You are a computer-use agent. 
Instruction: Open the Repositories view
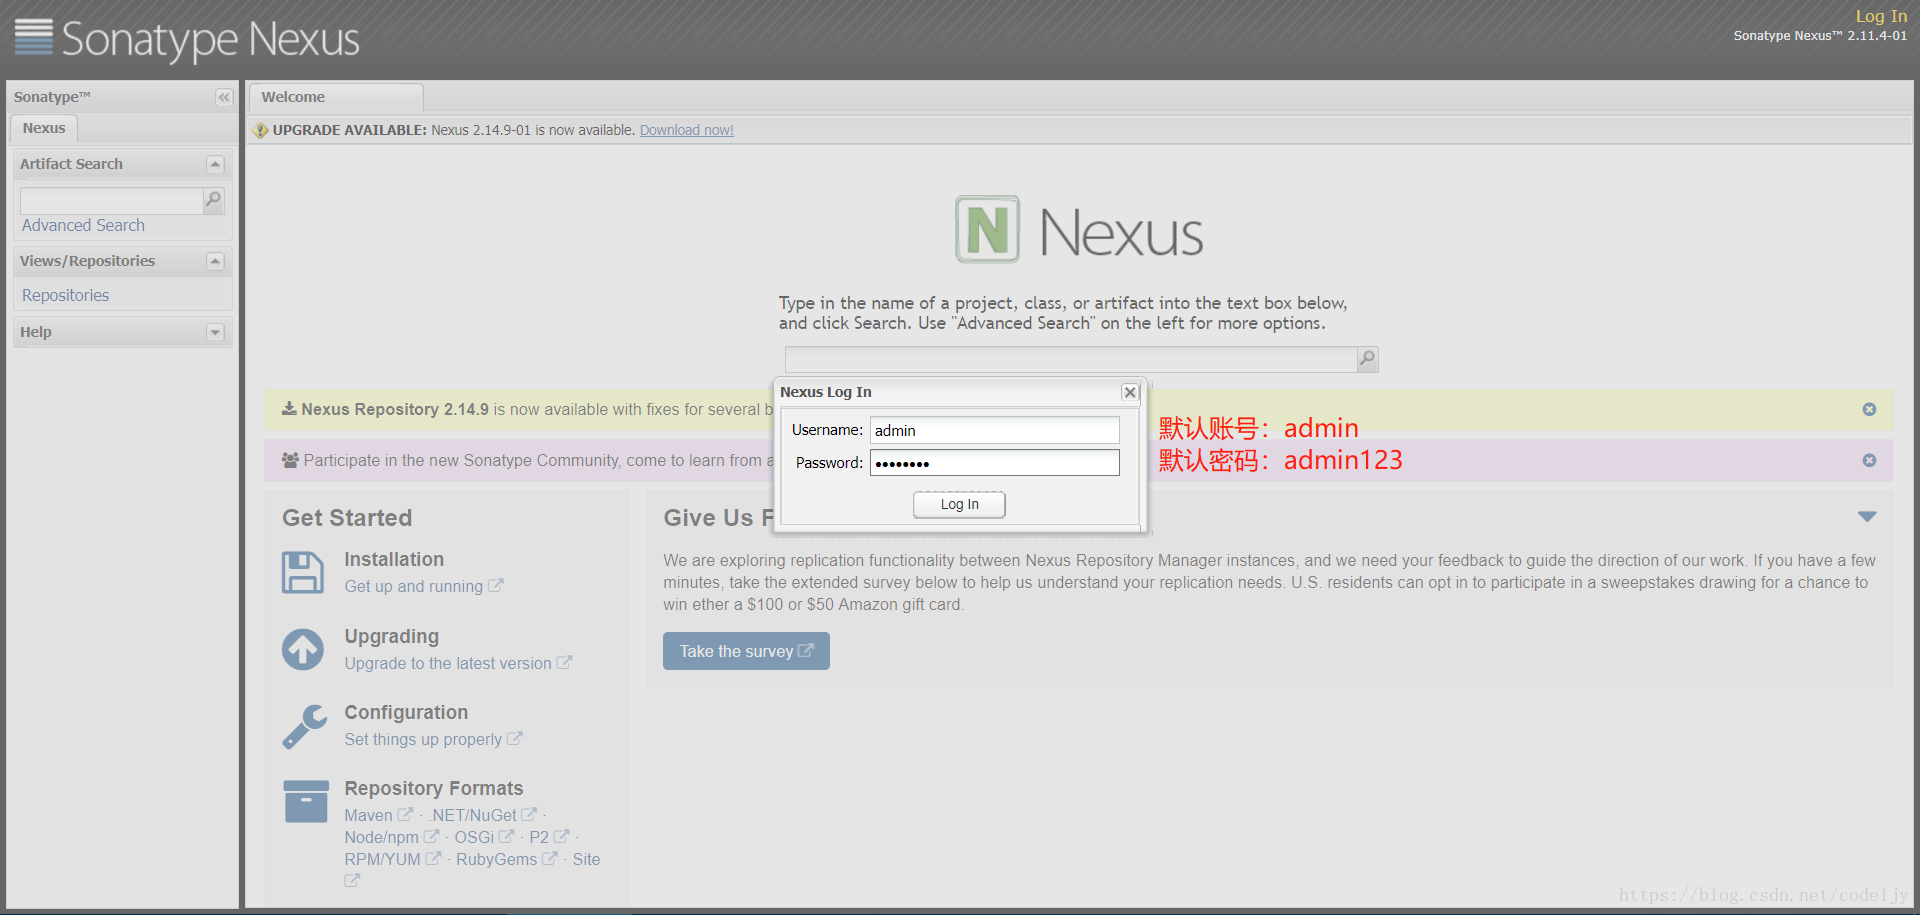point(65,296)
